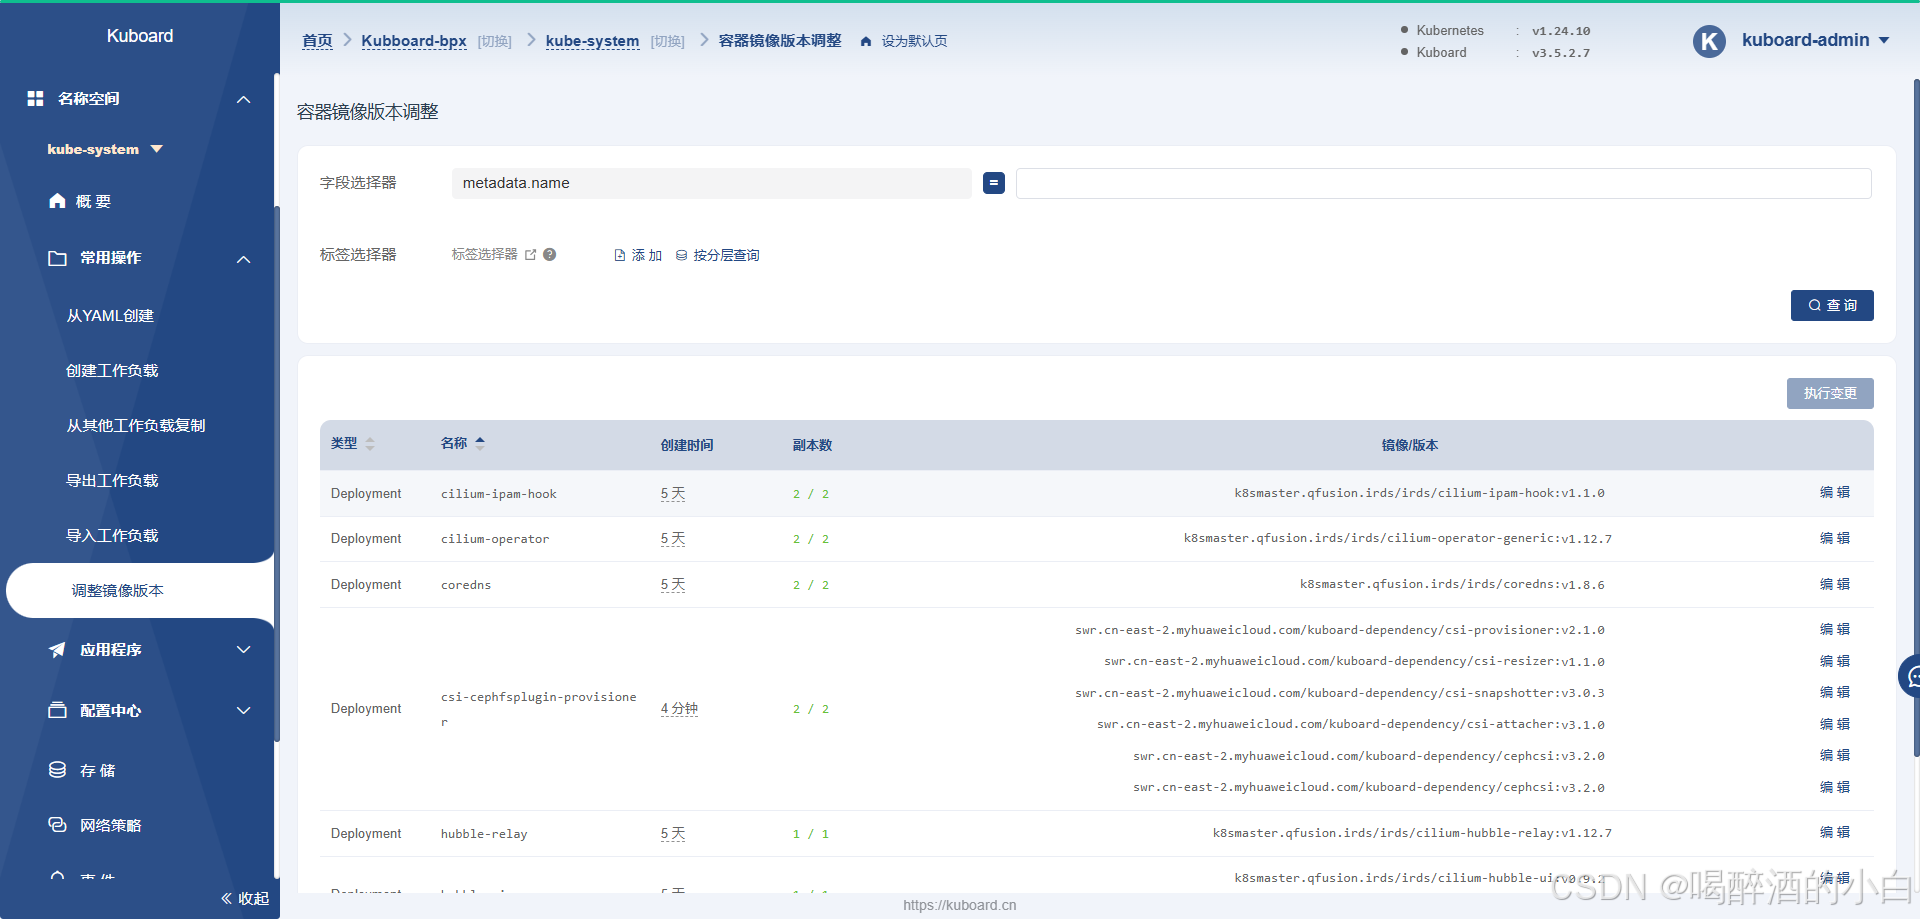Select 从YAML创建 in the sidebar
The image size is (1920, 919).
(110, 316)
